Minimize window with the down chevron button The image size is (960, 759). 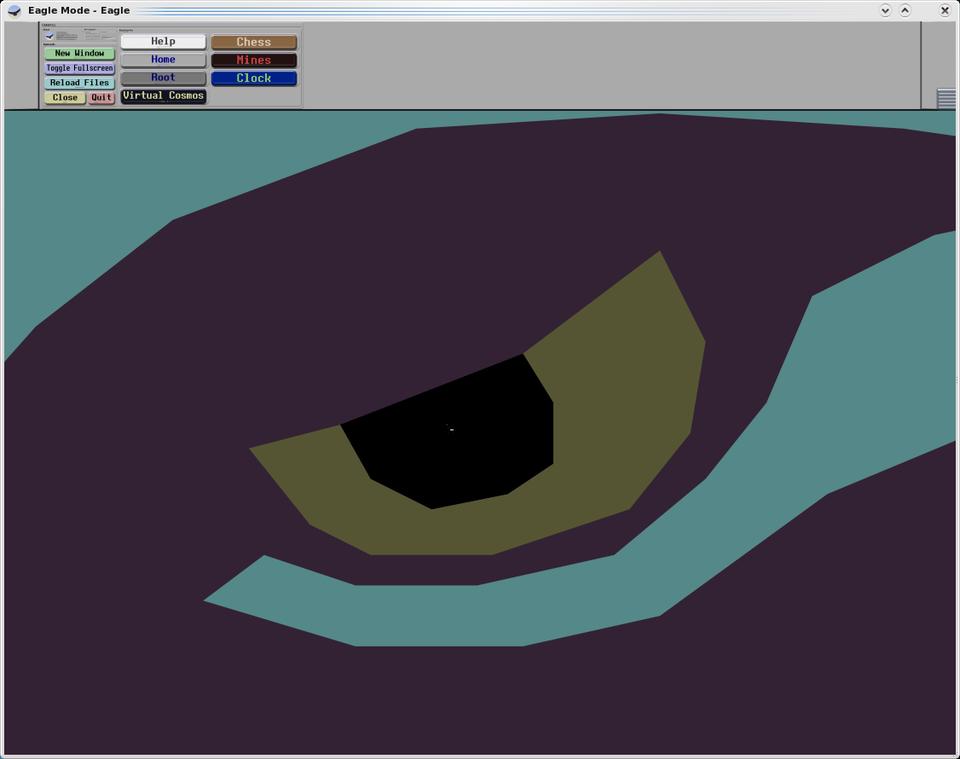(885, 10)
